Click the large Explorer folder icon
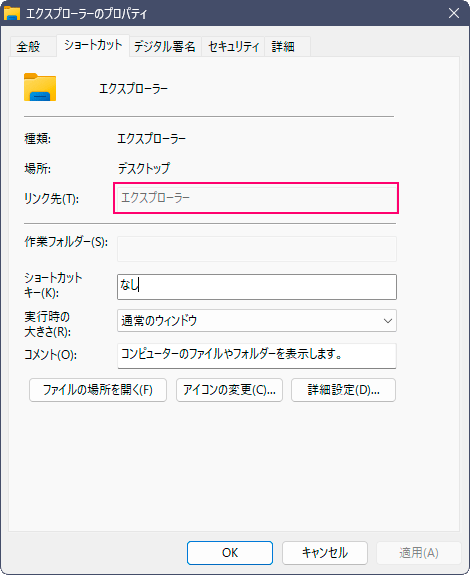 40,87
